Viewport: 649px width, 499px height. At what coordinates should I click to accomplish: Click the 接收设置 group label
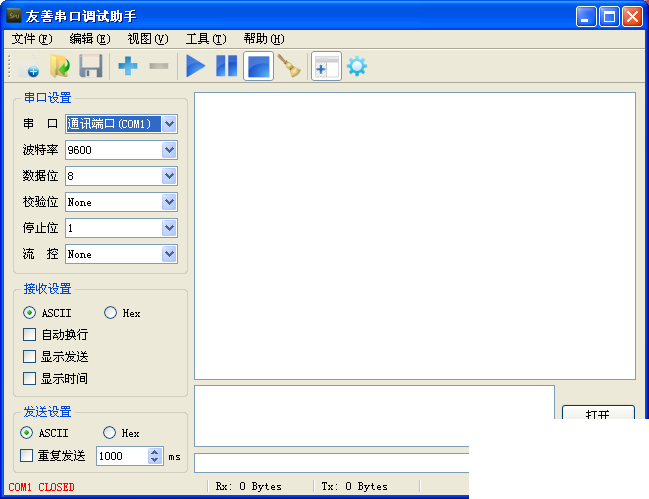(47, 289)
